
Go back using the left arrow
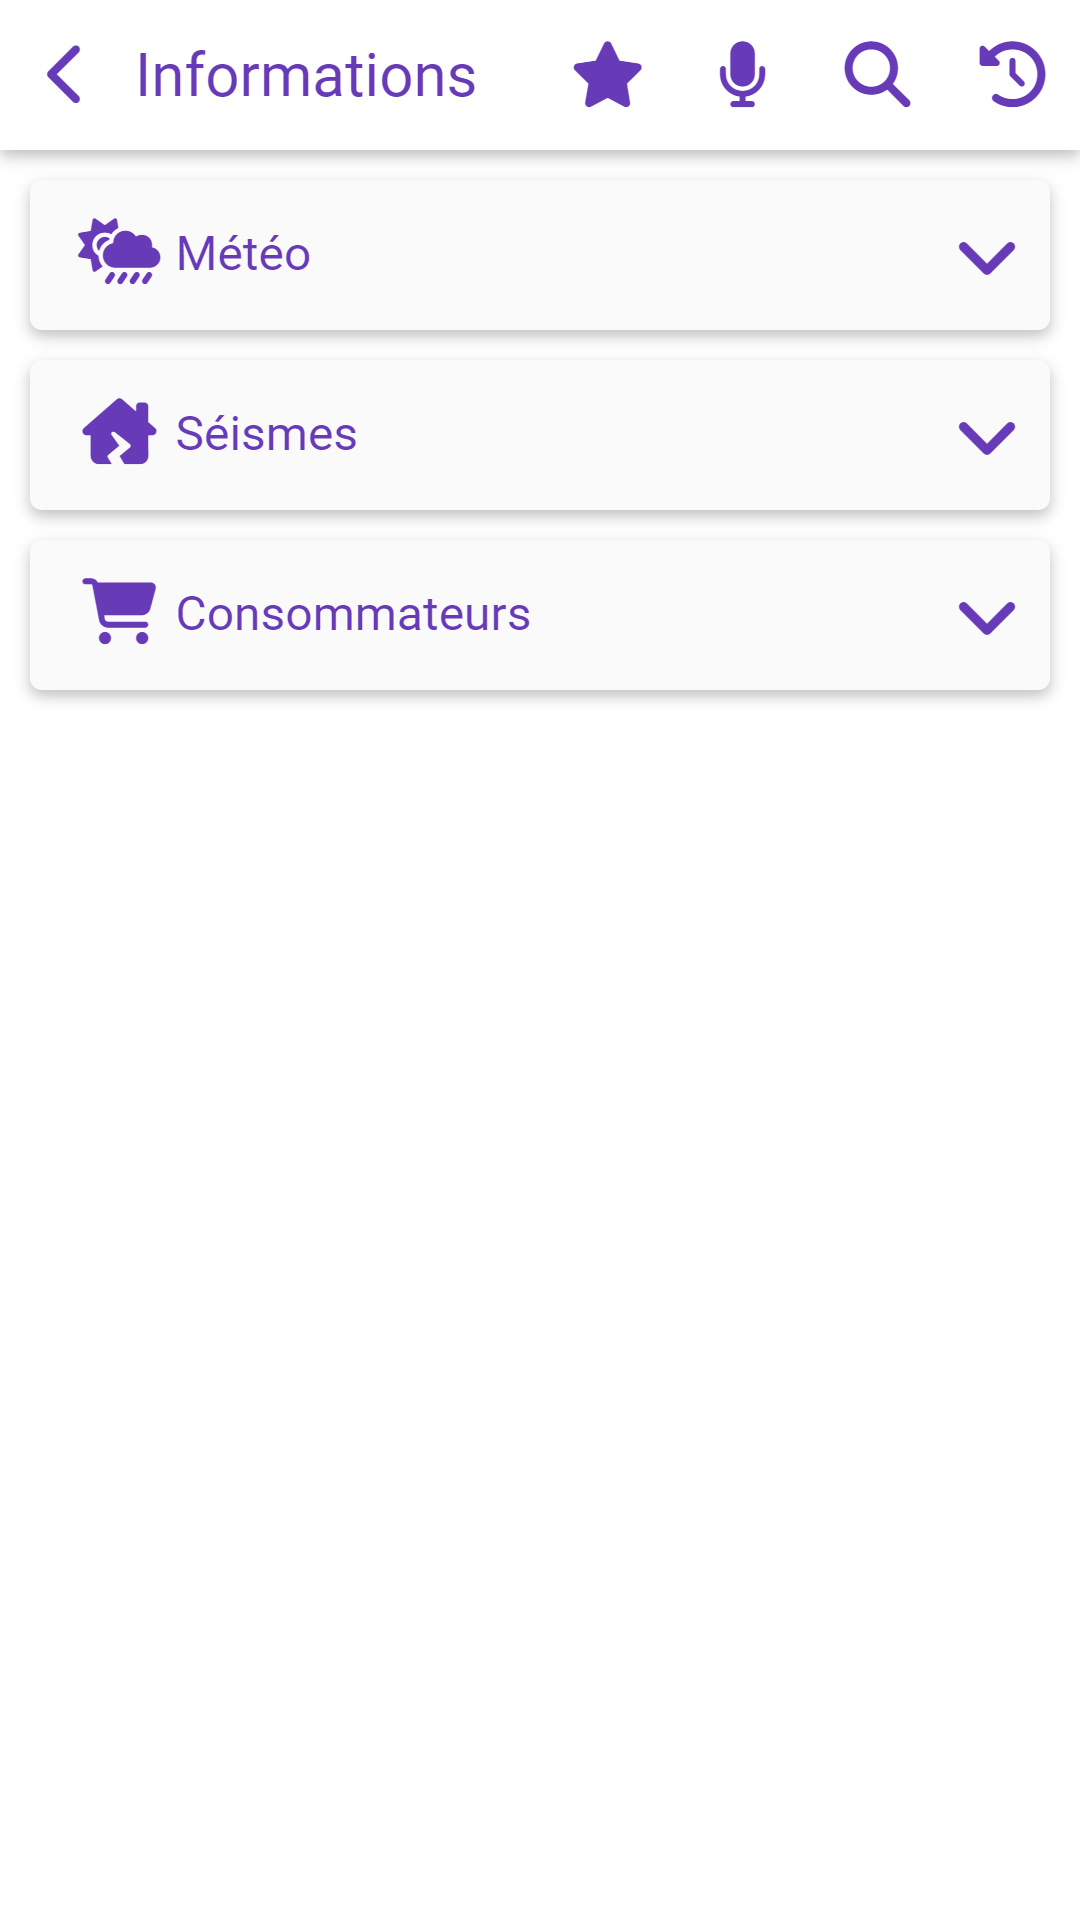pos(64,75)
